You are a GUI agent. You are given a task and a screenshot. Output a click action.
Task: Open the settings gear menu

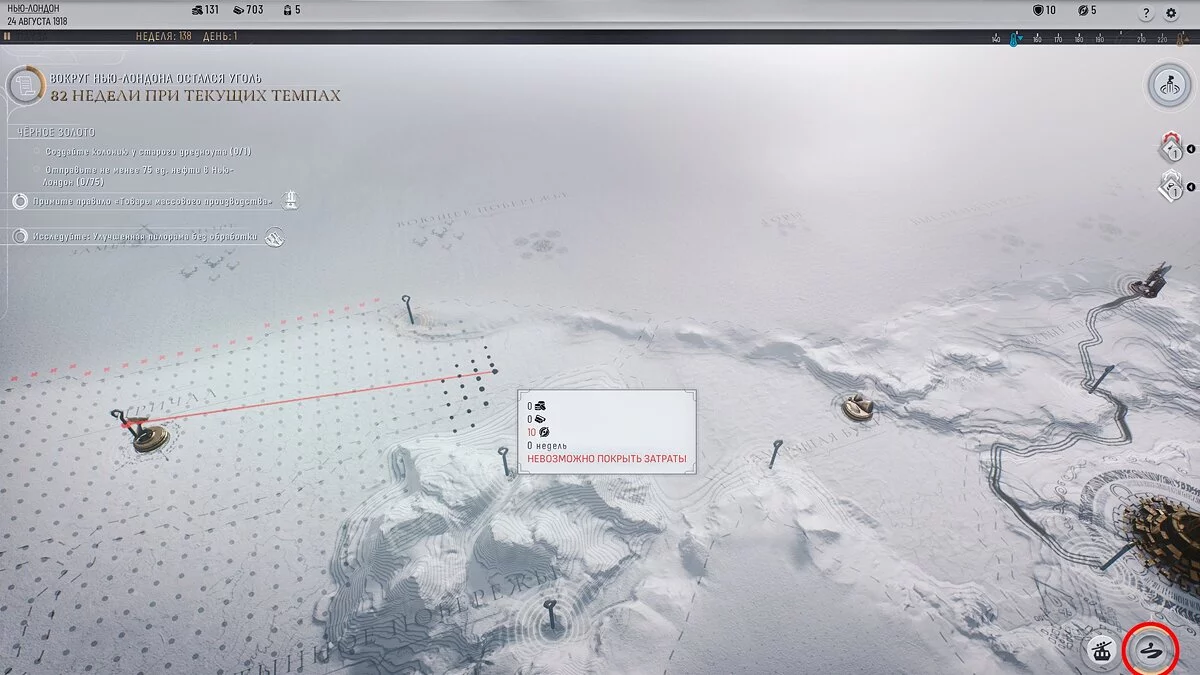pos(1172,13)
